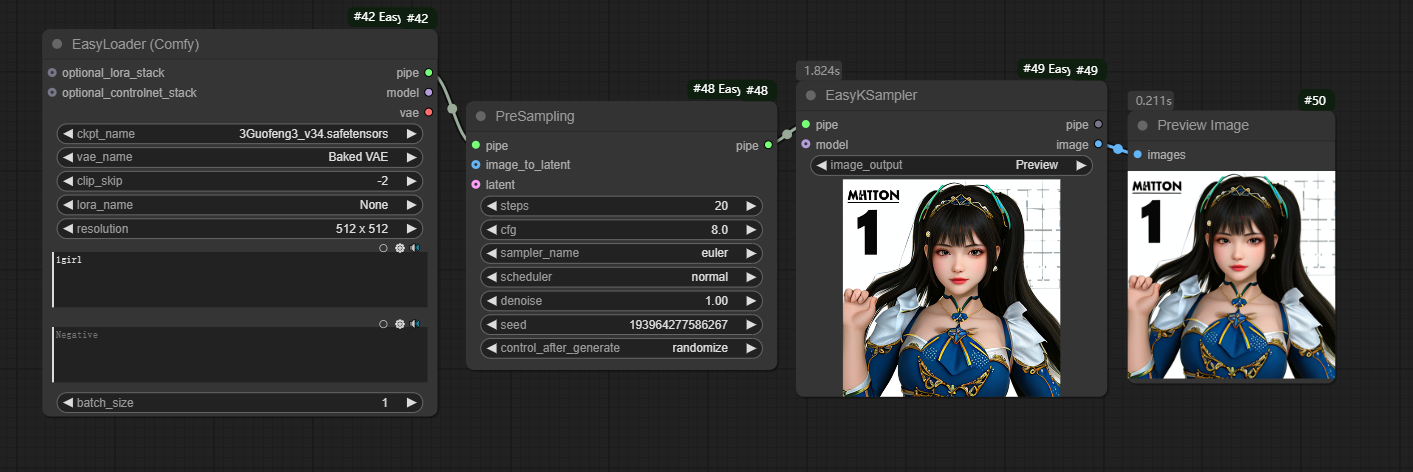Click the Negative prompt text area
Screen dimensions: 1413x472
239,355
